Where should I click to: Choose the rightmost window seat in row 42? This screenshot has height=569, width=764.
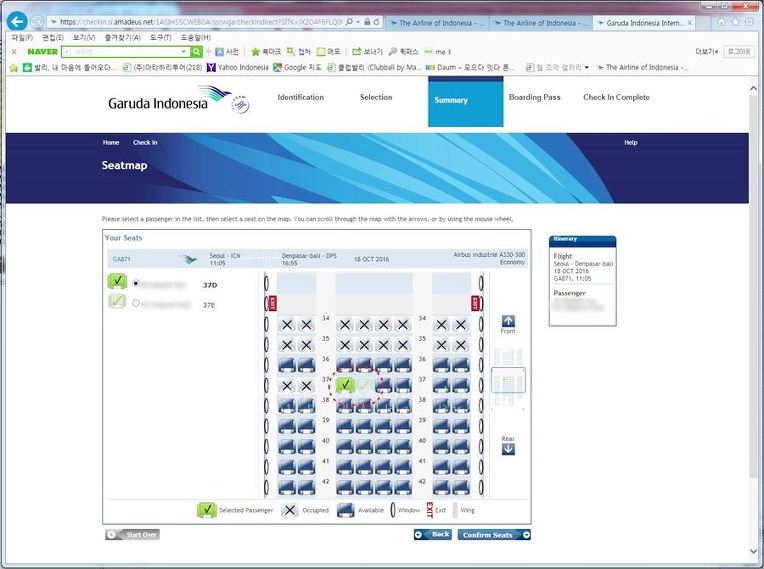click(460, 488)
